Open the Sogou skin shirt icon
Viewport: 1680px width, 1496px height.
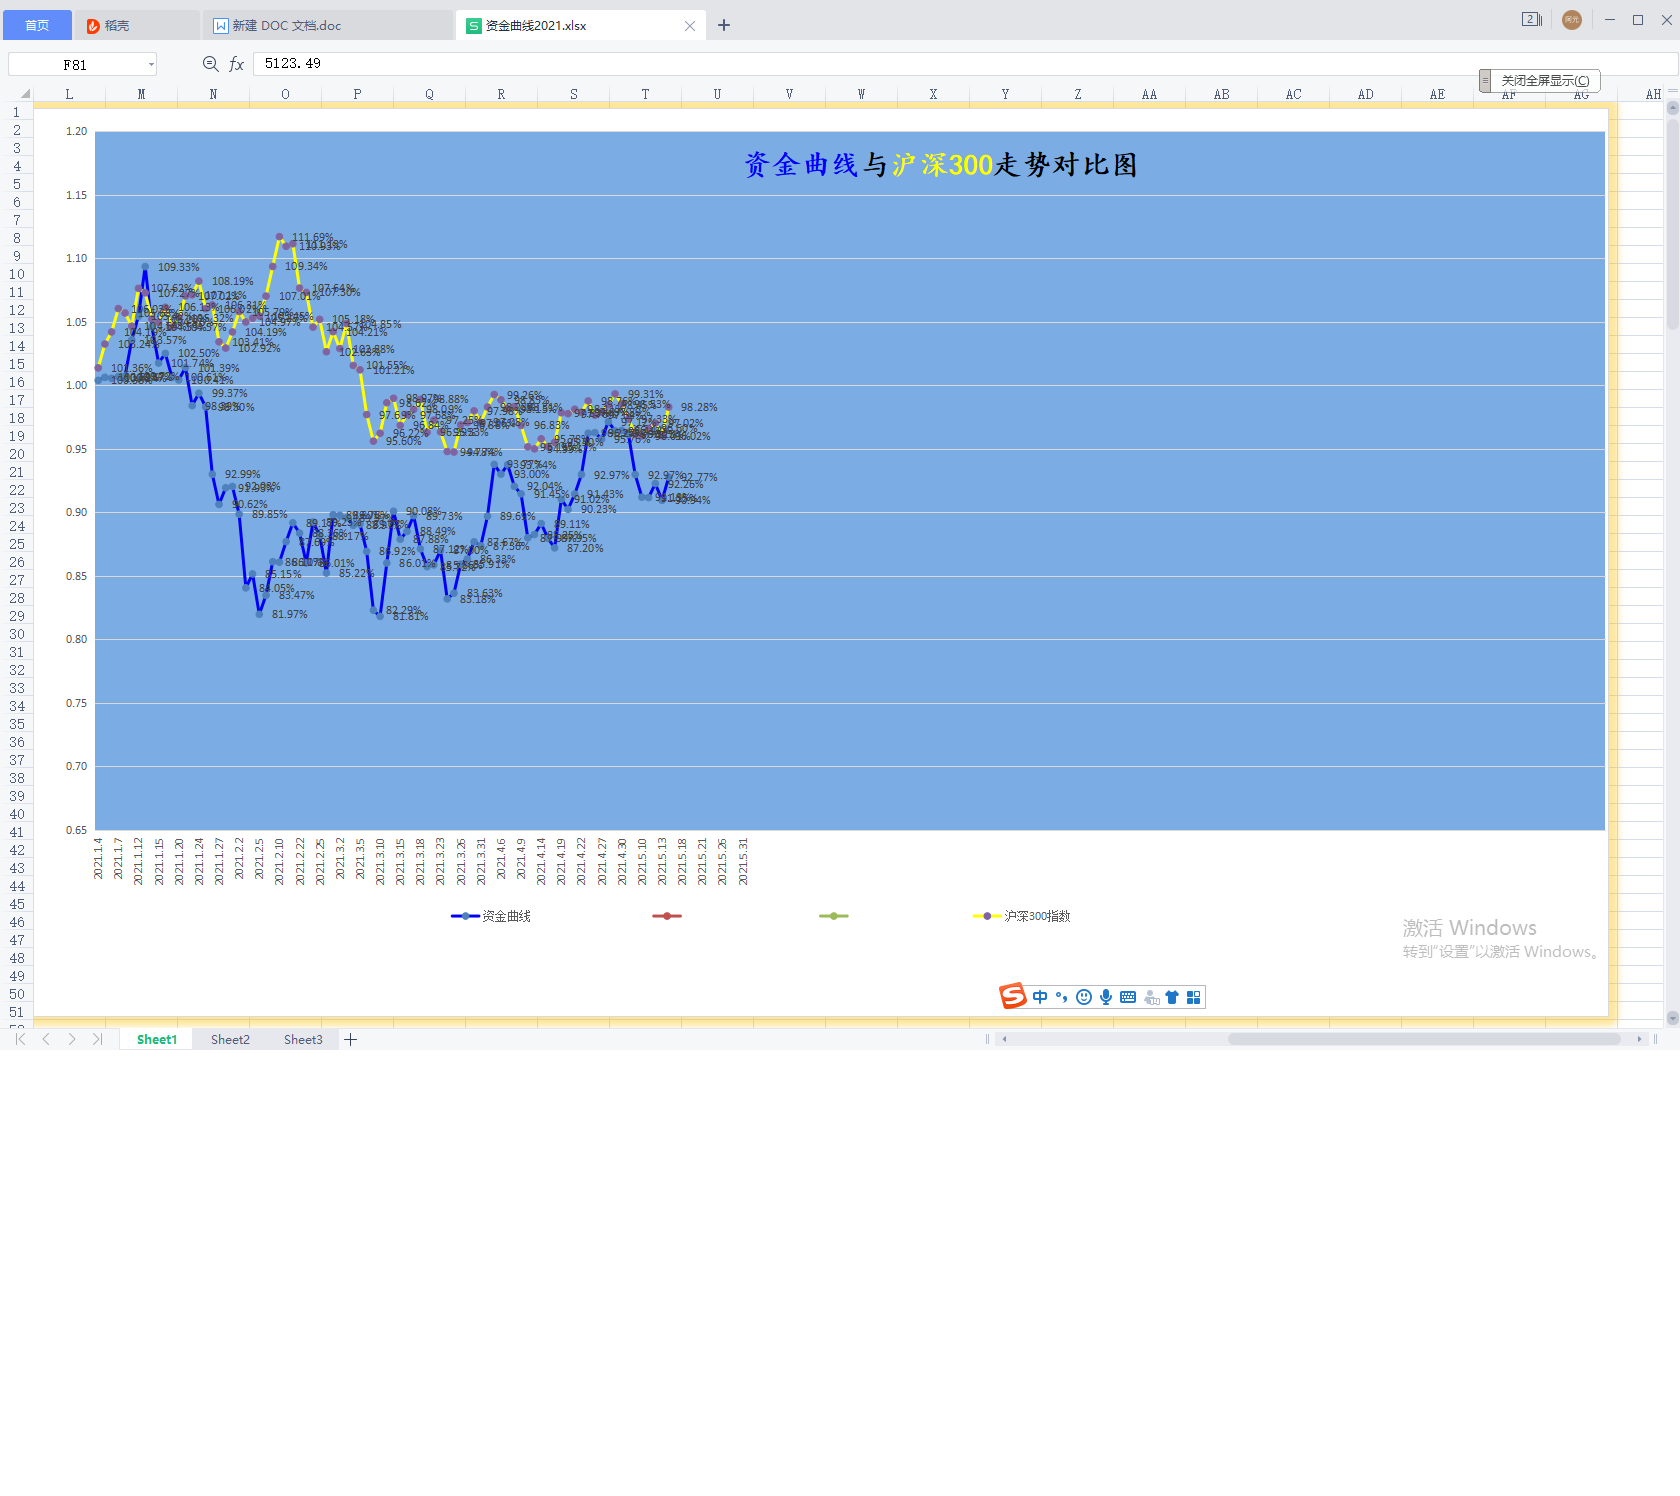pyautogui.click(x=1172, y=997)
